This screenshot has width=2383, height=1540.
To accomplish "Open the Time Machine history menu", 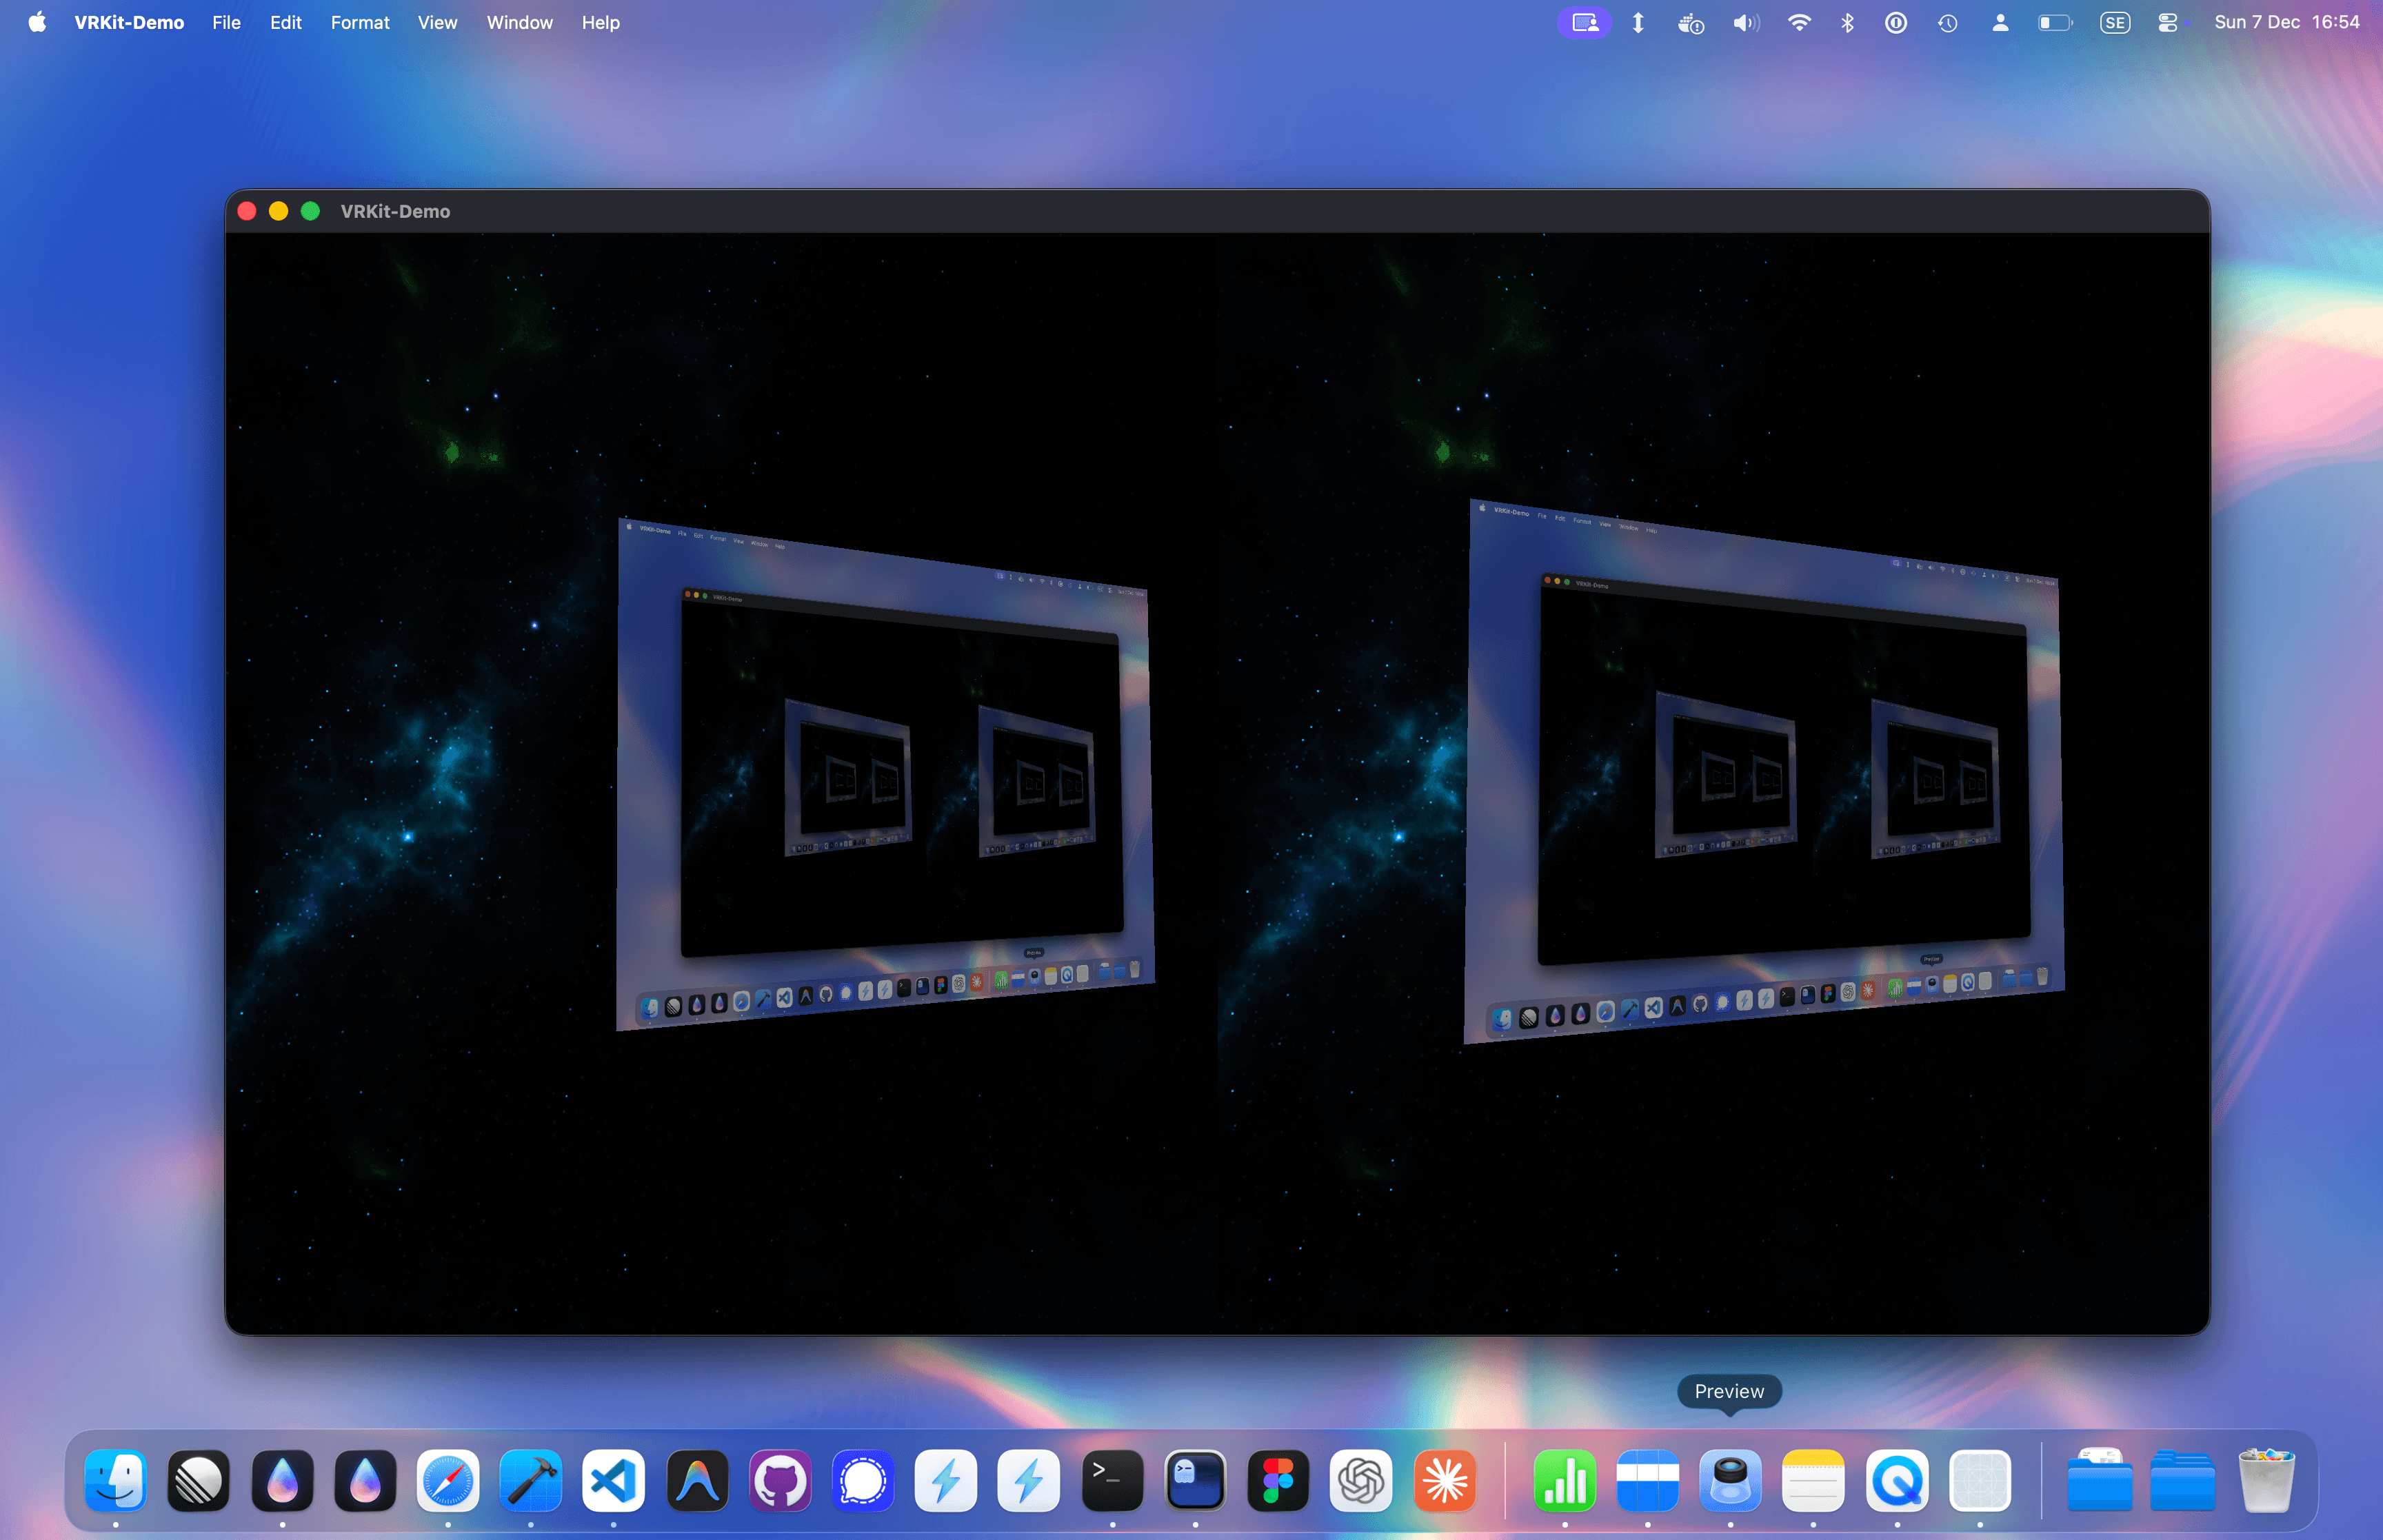I will (x=1947, y=22).
